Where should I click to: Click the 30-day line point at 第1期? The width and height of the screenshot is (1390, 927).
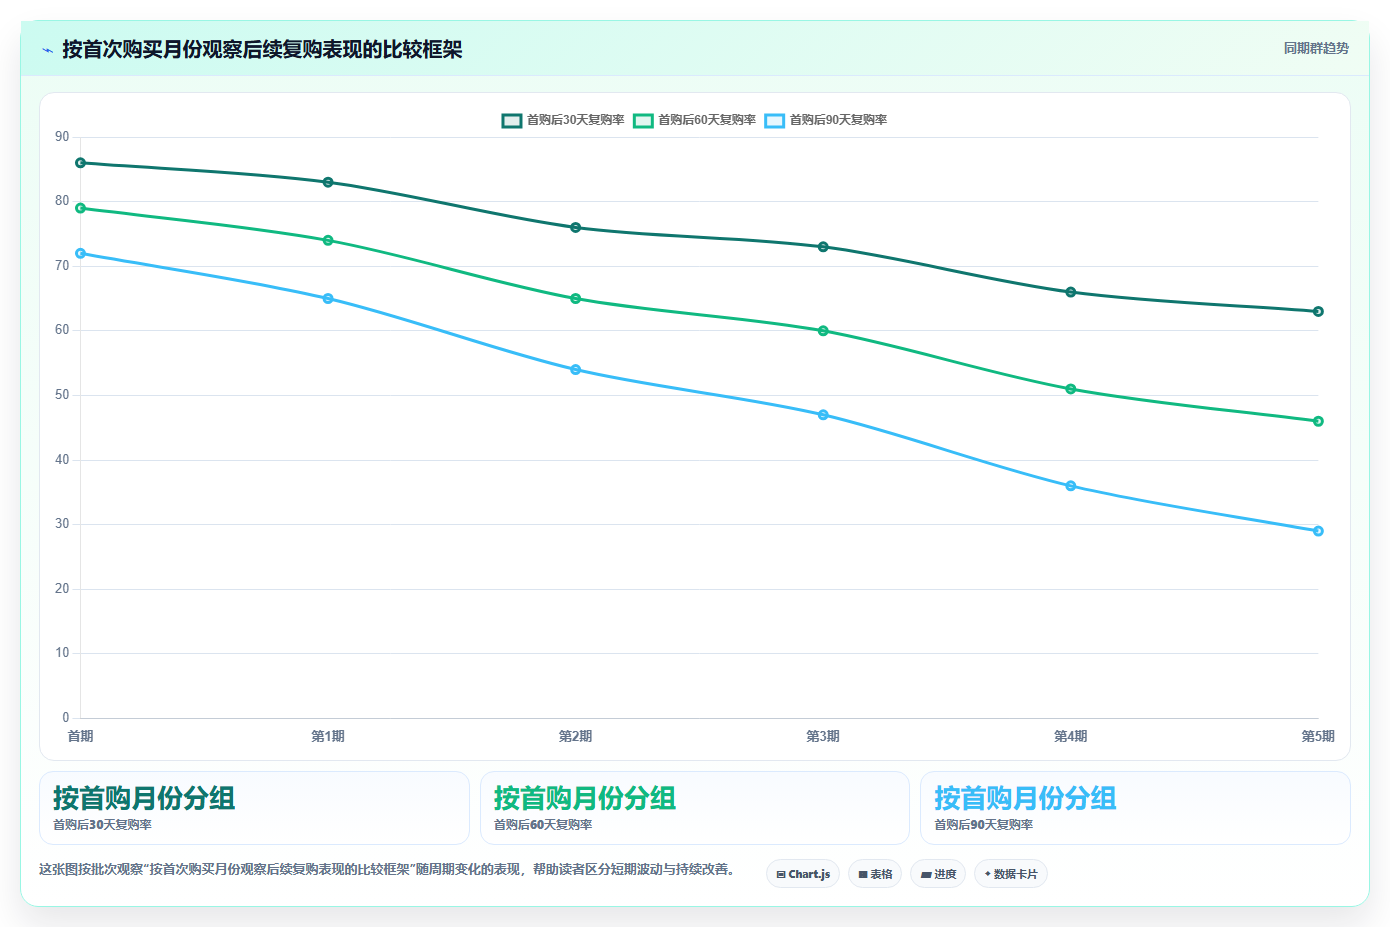pyautogui.click(x=328, y=182)
